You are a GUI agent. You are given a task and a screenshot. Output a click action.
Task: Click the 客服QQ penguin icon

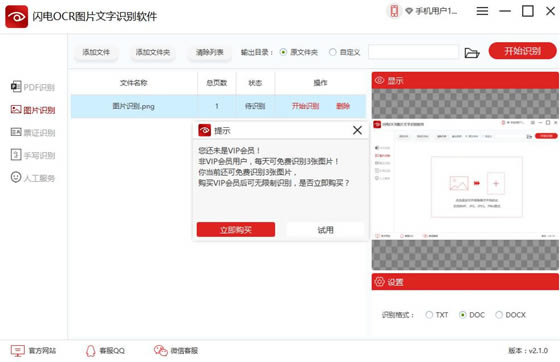point(91,351)
